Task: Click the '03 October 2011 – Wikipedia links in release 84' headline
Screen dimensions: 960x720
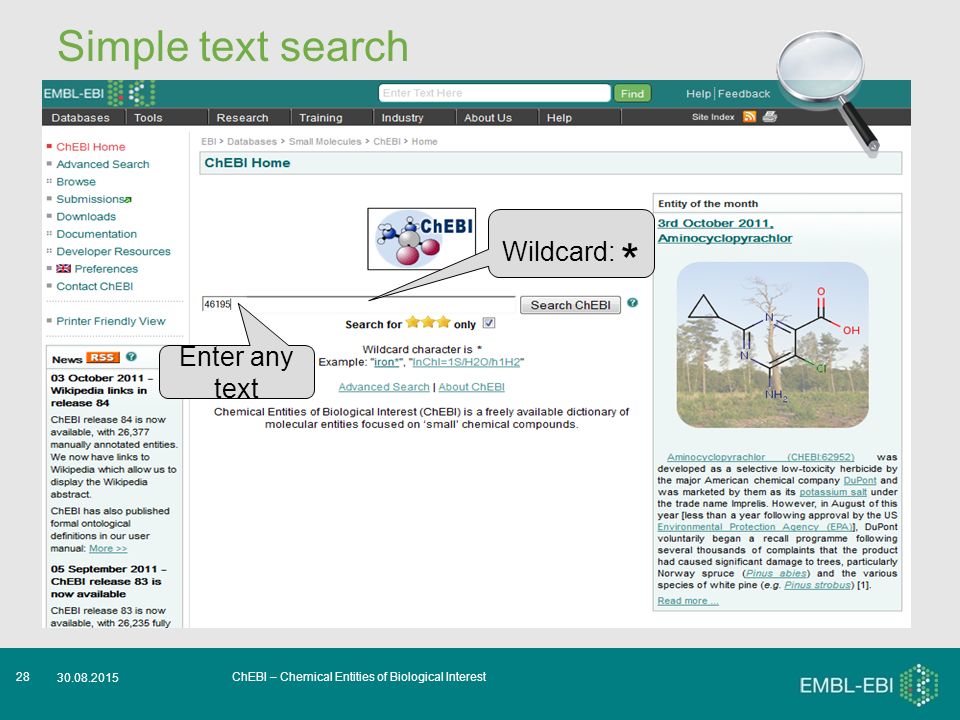Action: [x=102, y=391]
